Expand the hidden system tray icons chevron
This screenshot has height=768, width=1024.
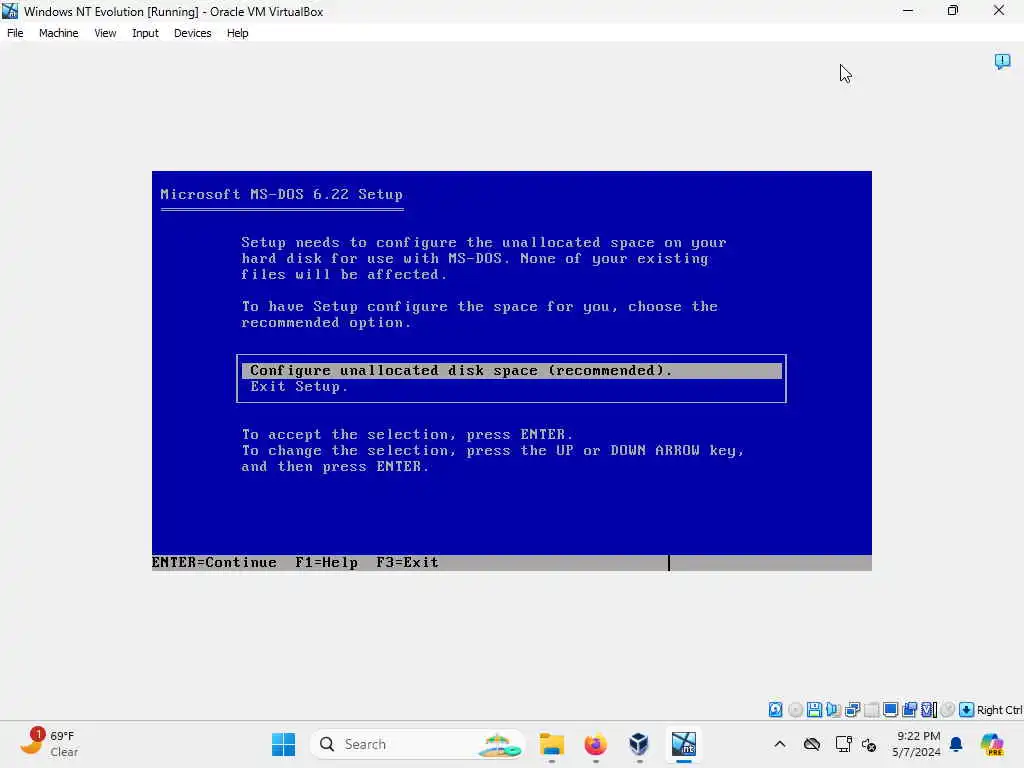[780, 744]
